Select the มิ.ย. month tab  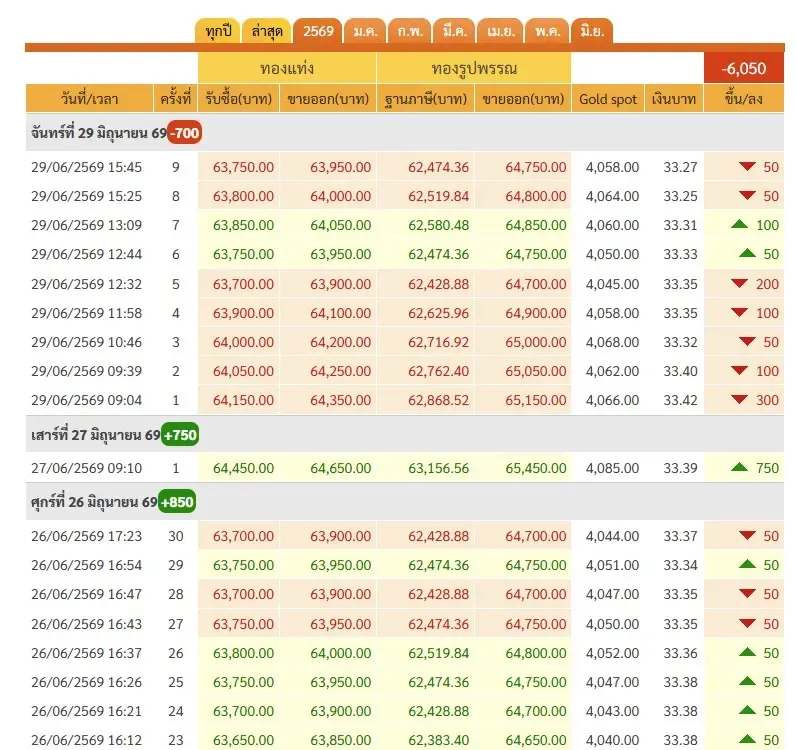pyautogui.click(x=592, y=32)
